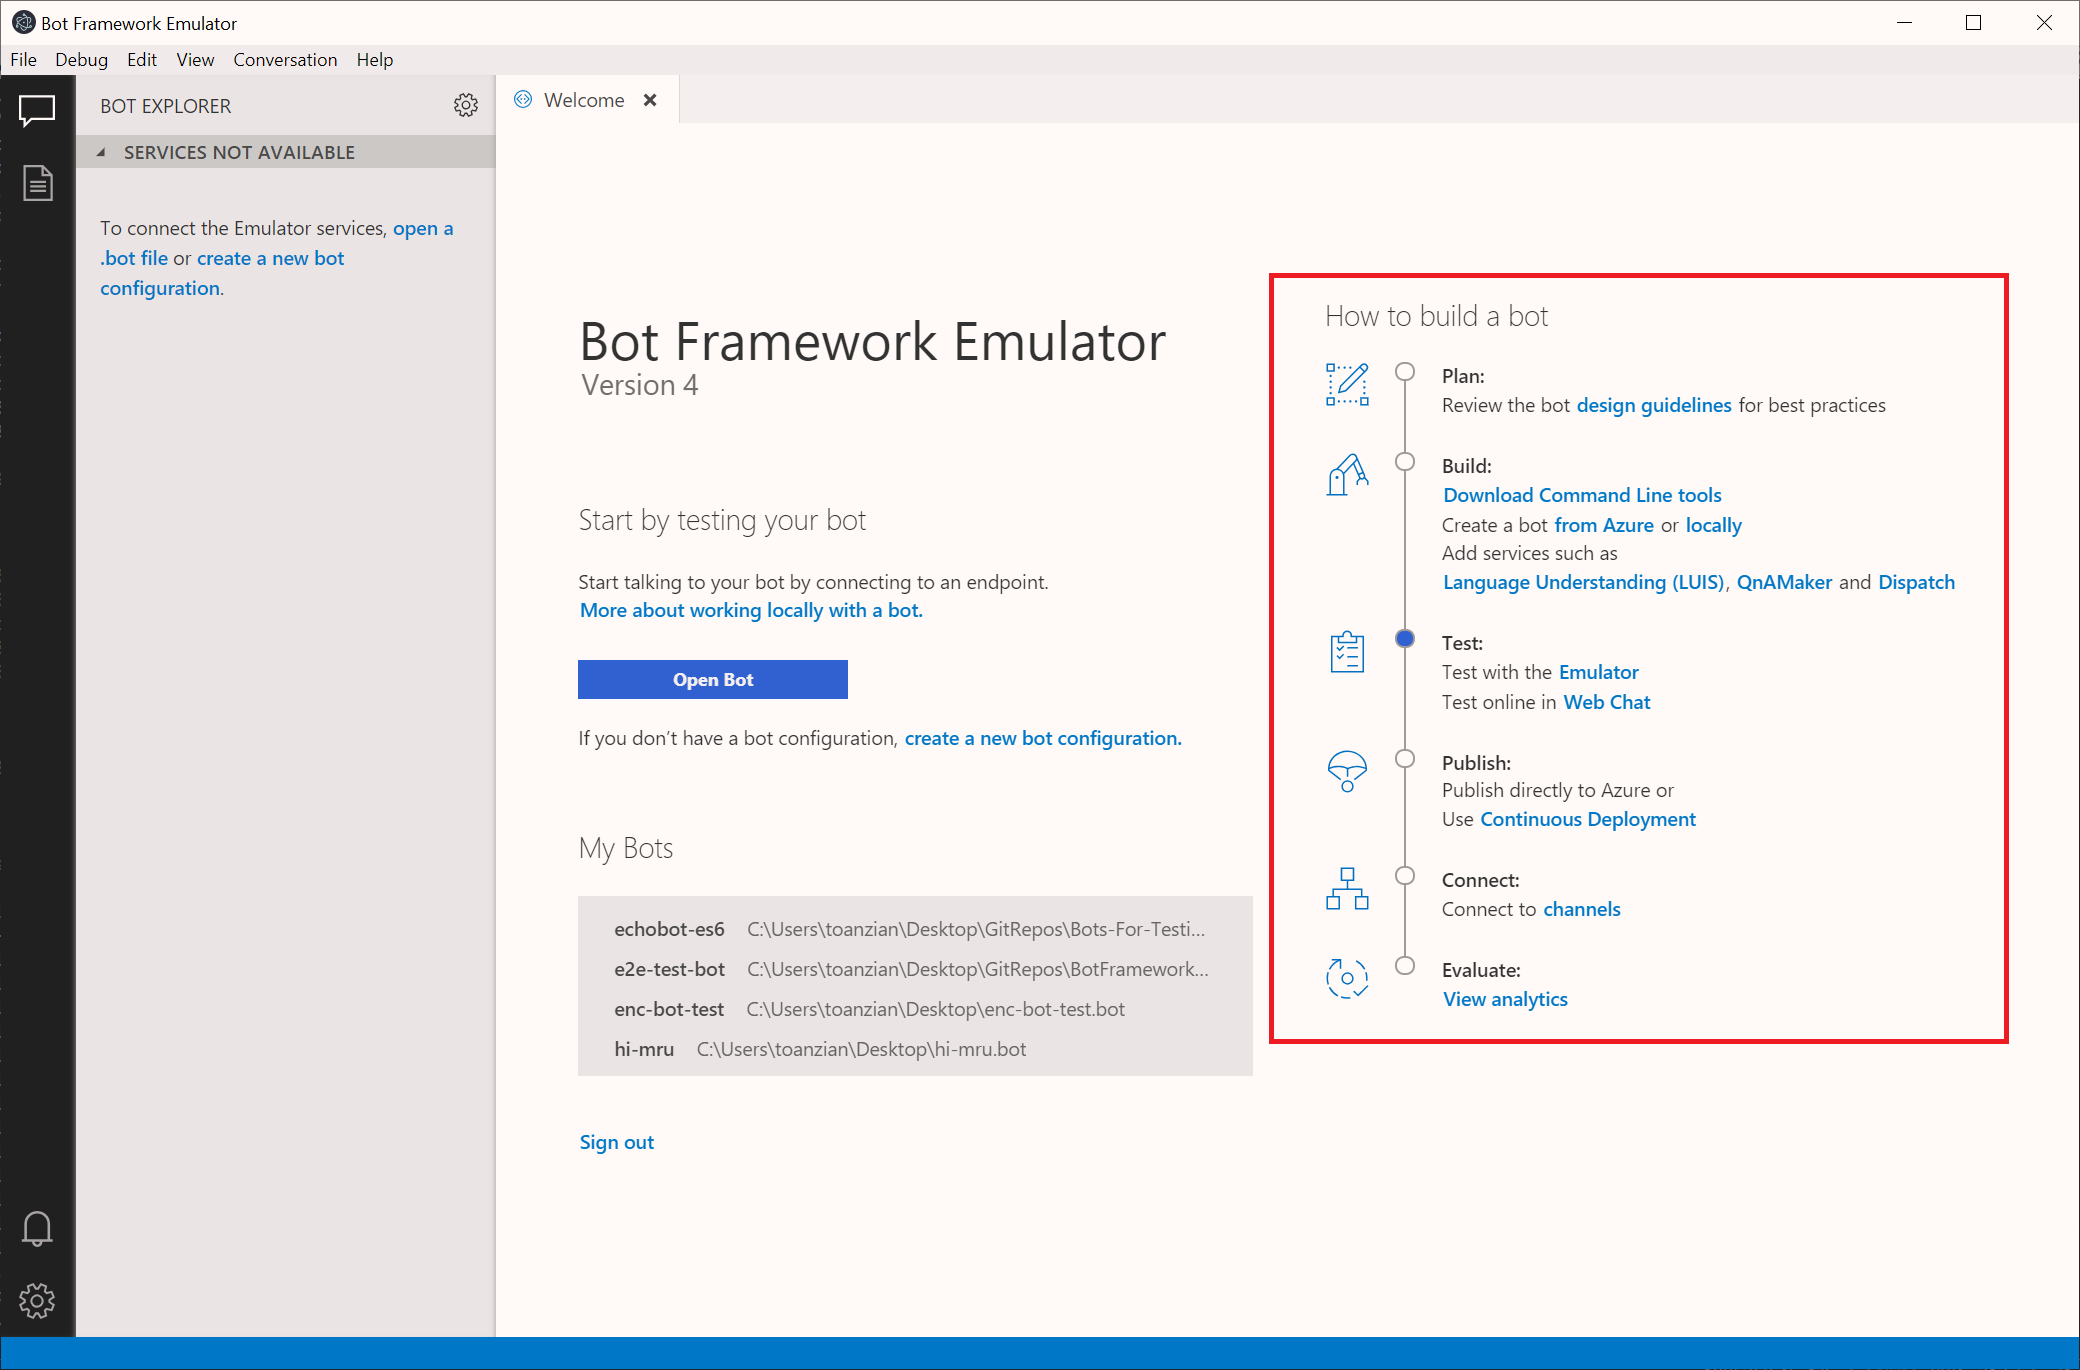
Task: Click the Evaluate step analytics icon
Action: tap(1347, 978)
